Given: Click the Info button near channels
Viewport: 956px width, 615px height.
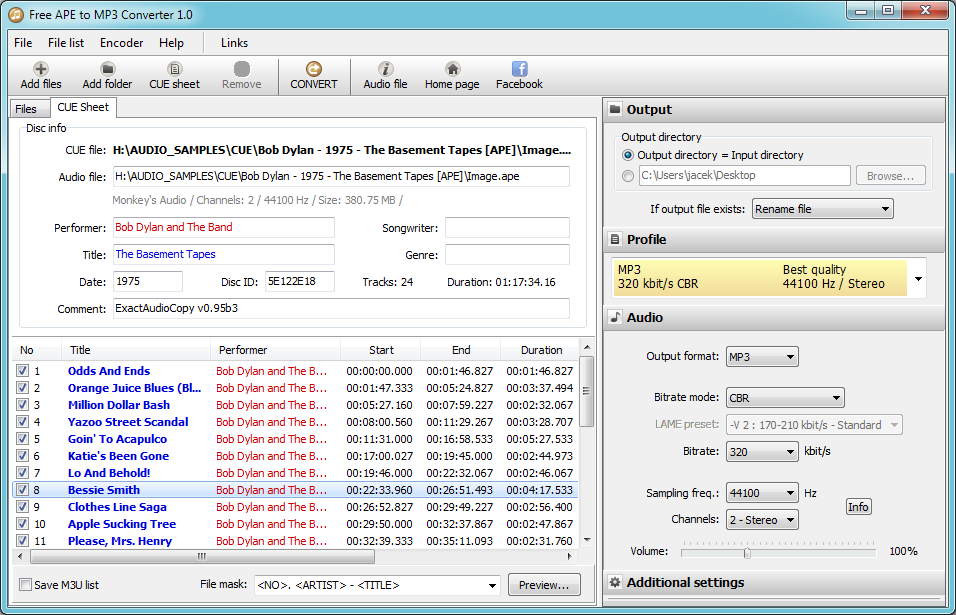Looking at the screenshot, I should [858, 507].
